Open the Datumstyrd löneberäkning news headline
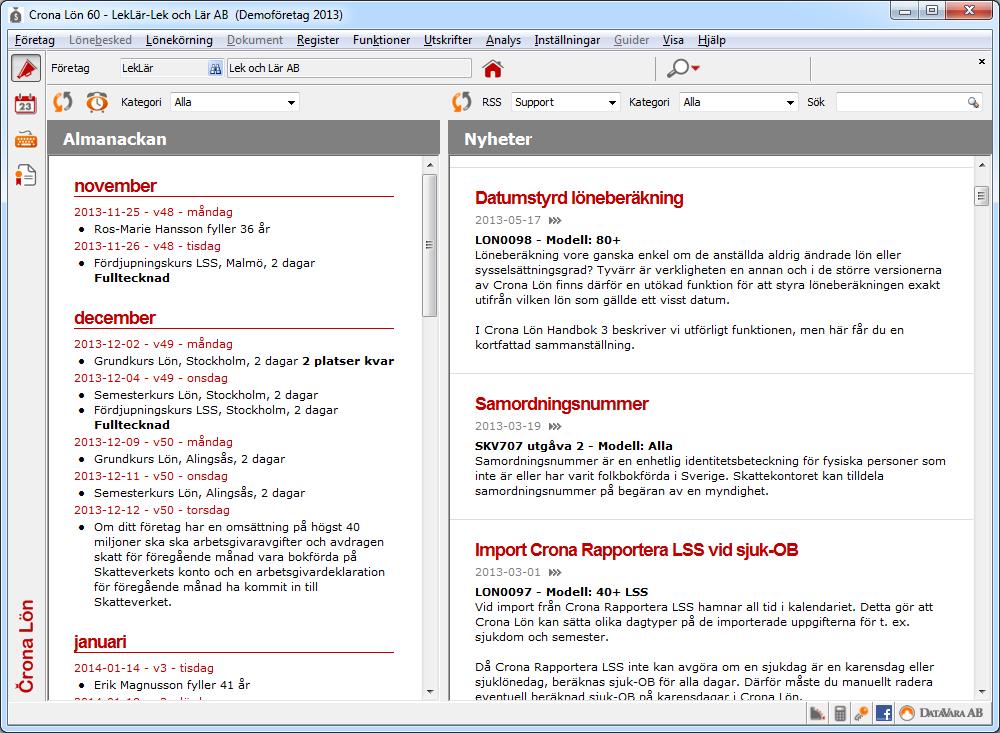Viewport: 1000px width, 733px height. pos(579,198)
